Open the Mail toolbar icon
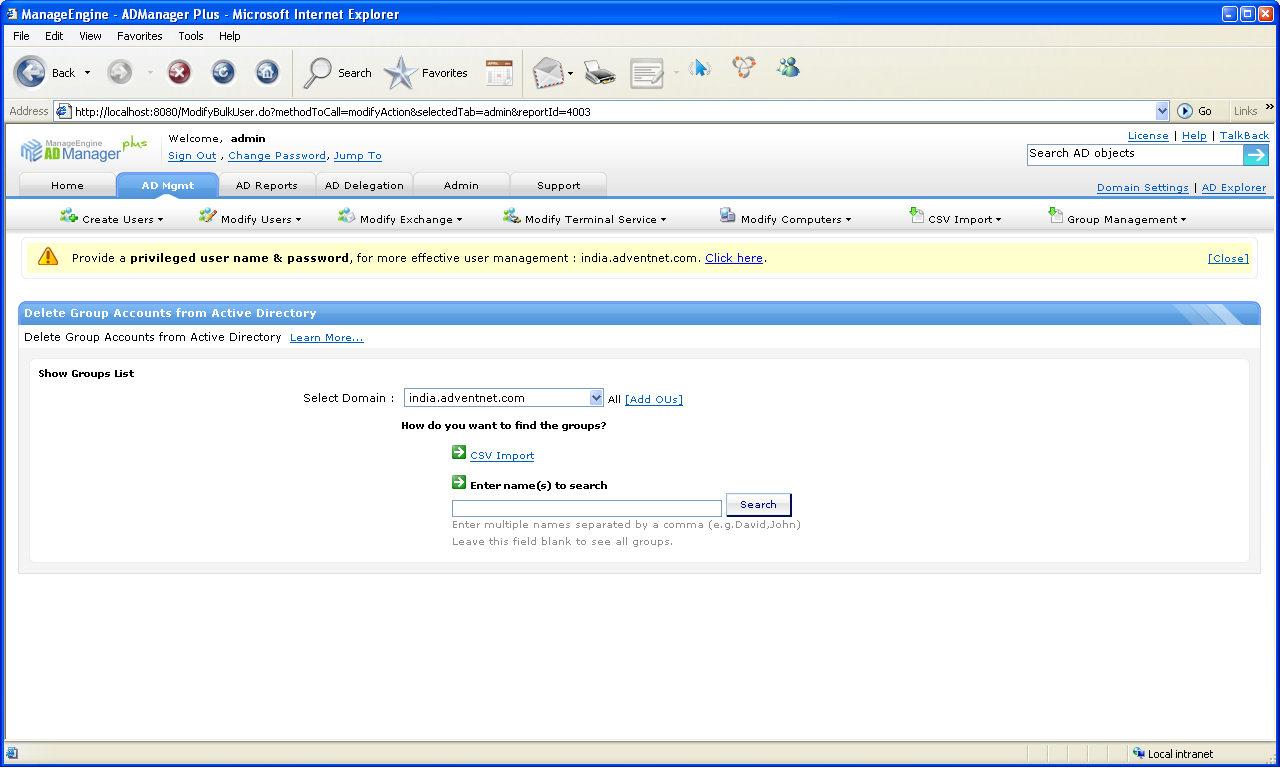1280x768 pixels. pyautogui.click(x=547, y=72)
